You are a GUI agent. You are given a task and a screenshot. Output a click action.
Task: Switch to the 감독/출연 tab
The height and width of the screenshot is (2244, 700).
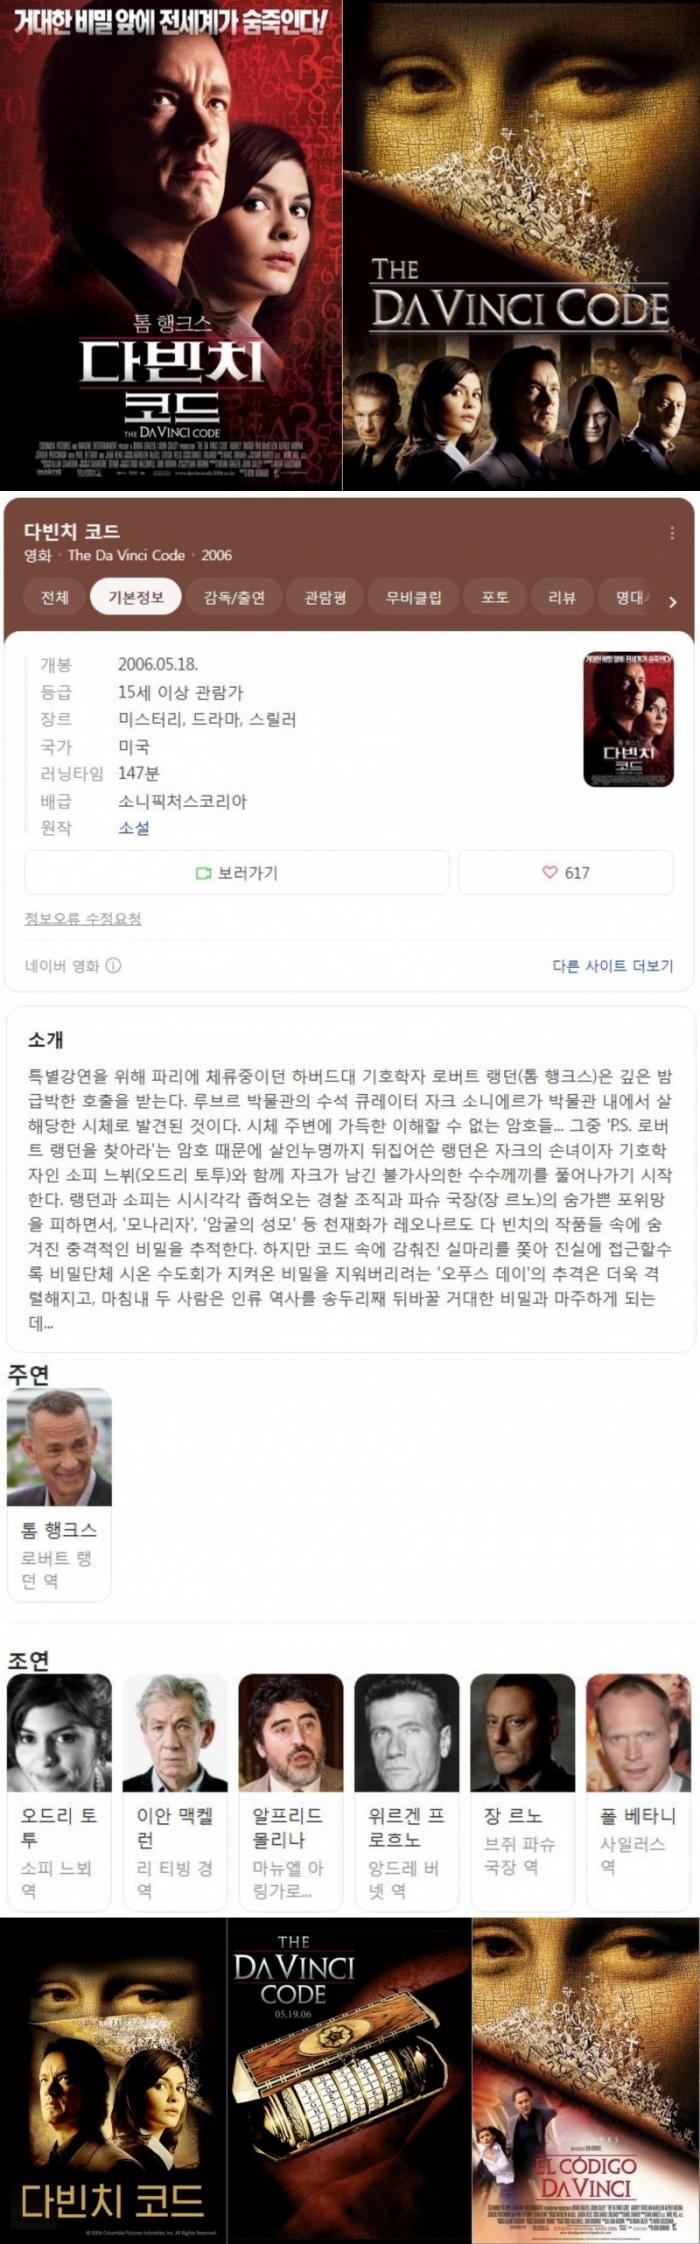point(235,598)
